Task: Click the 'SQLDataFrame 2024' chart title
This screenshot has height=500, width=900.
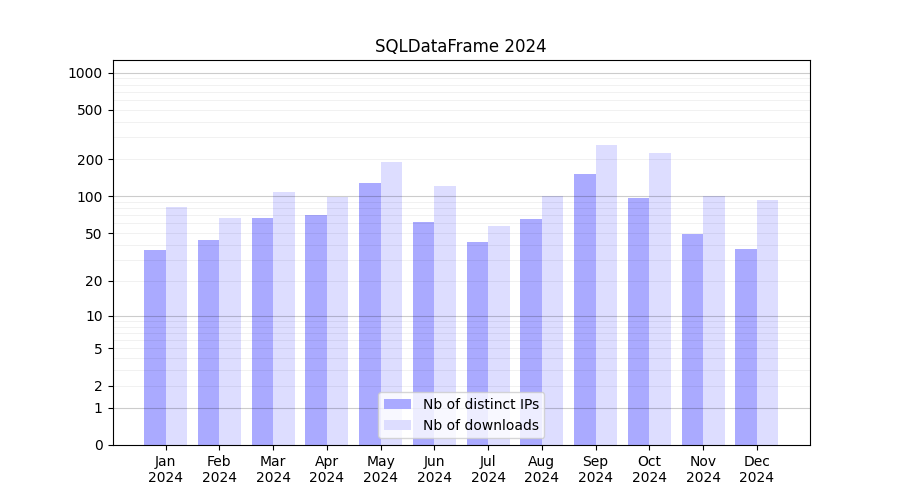Action: coord(460,46)
